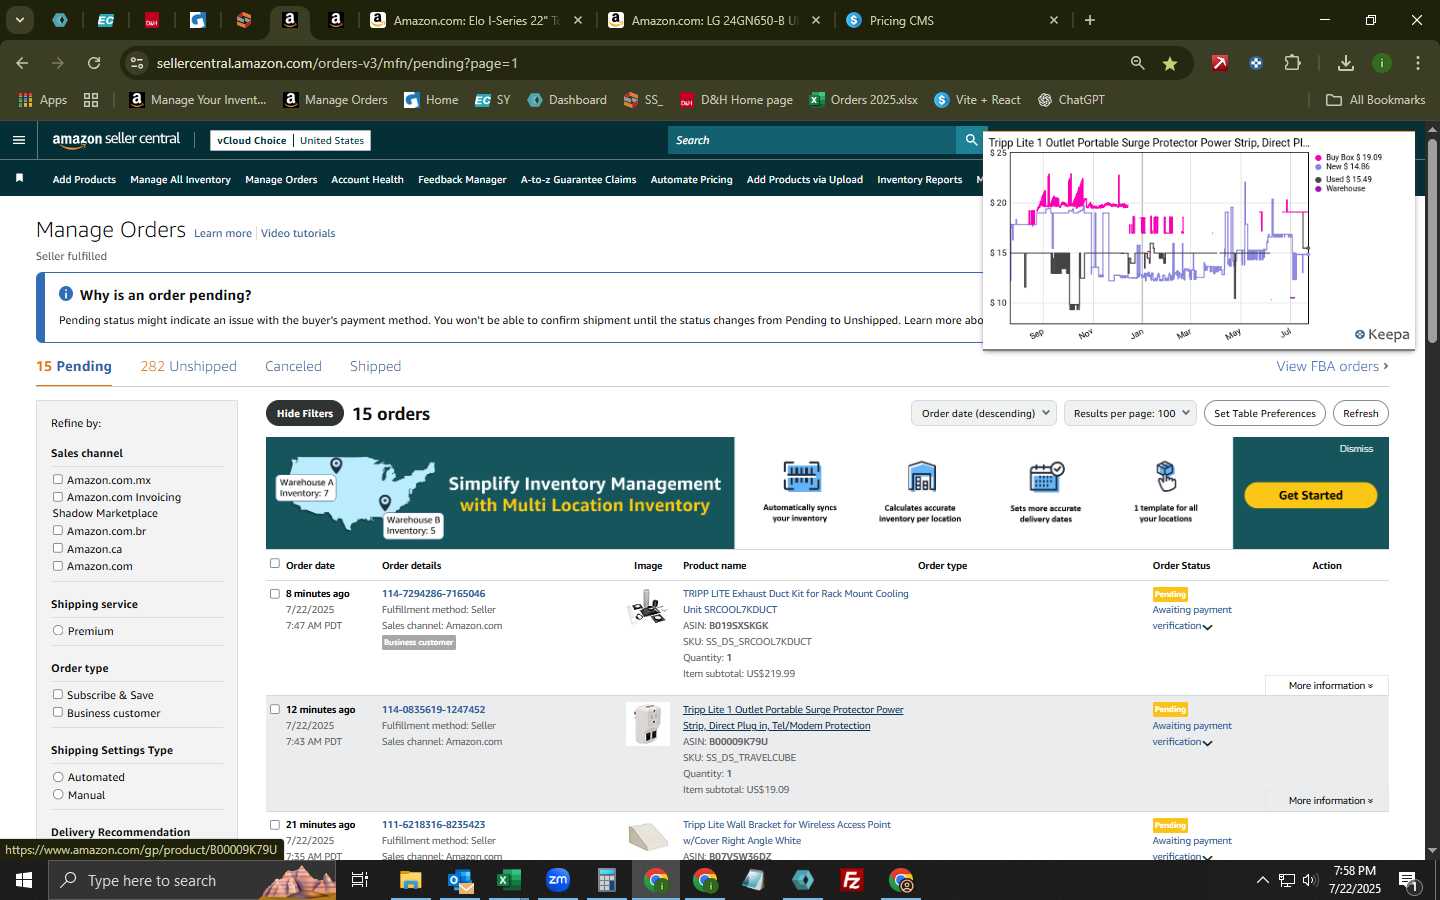The height and width of the screenshot is (900, 1440).
Task: Click the Hide Filters button
Action: pyautogui.click(x=305, y=413)
